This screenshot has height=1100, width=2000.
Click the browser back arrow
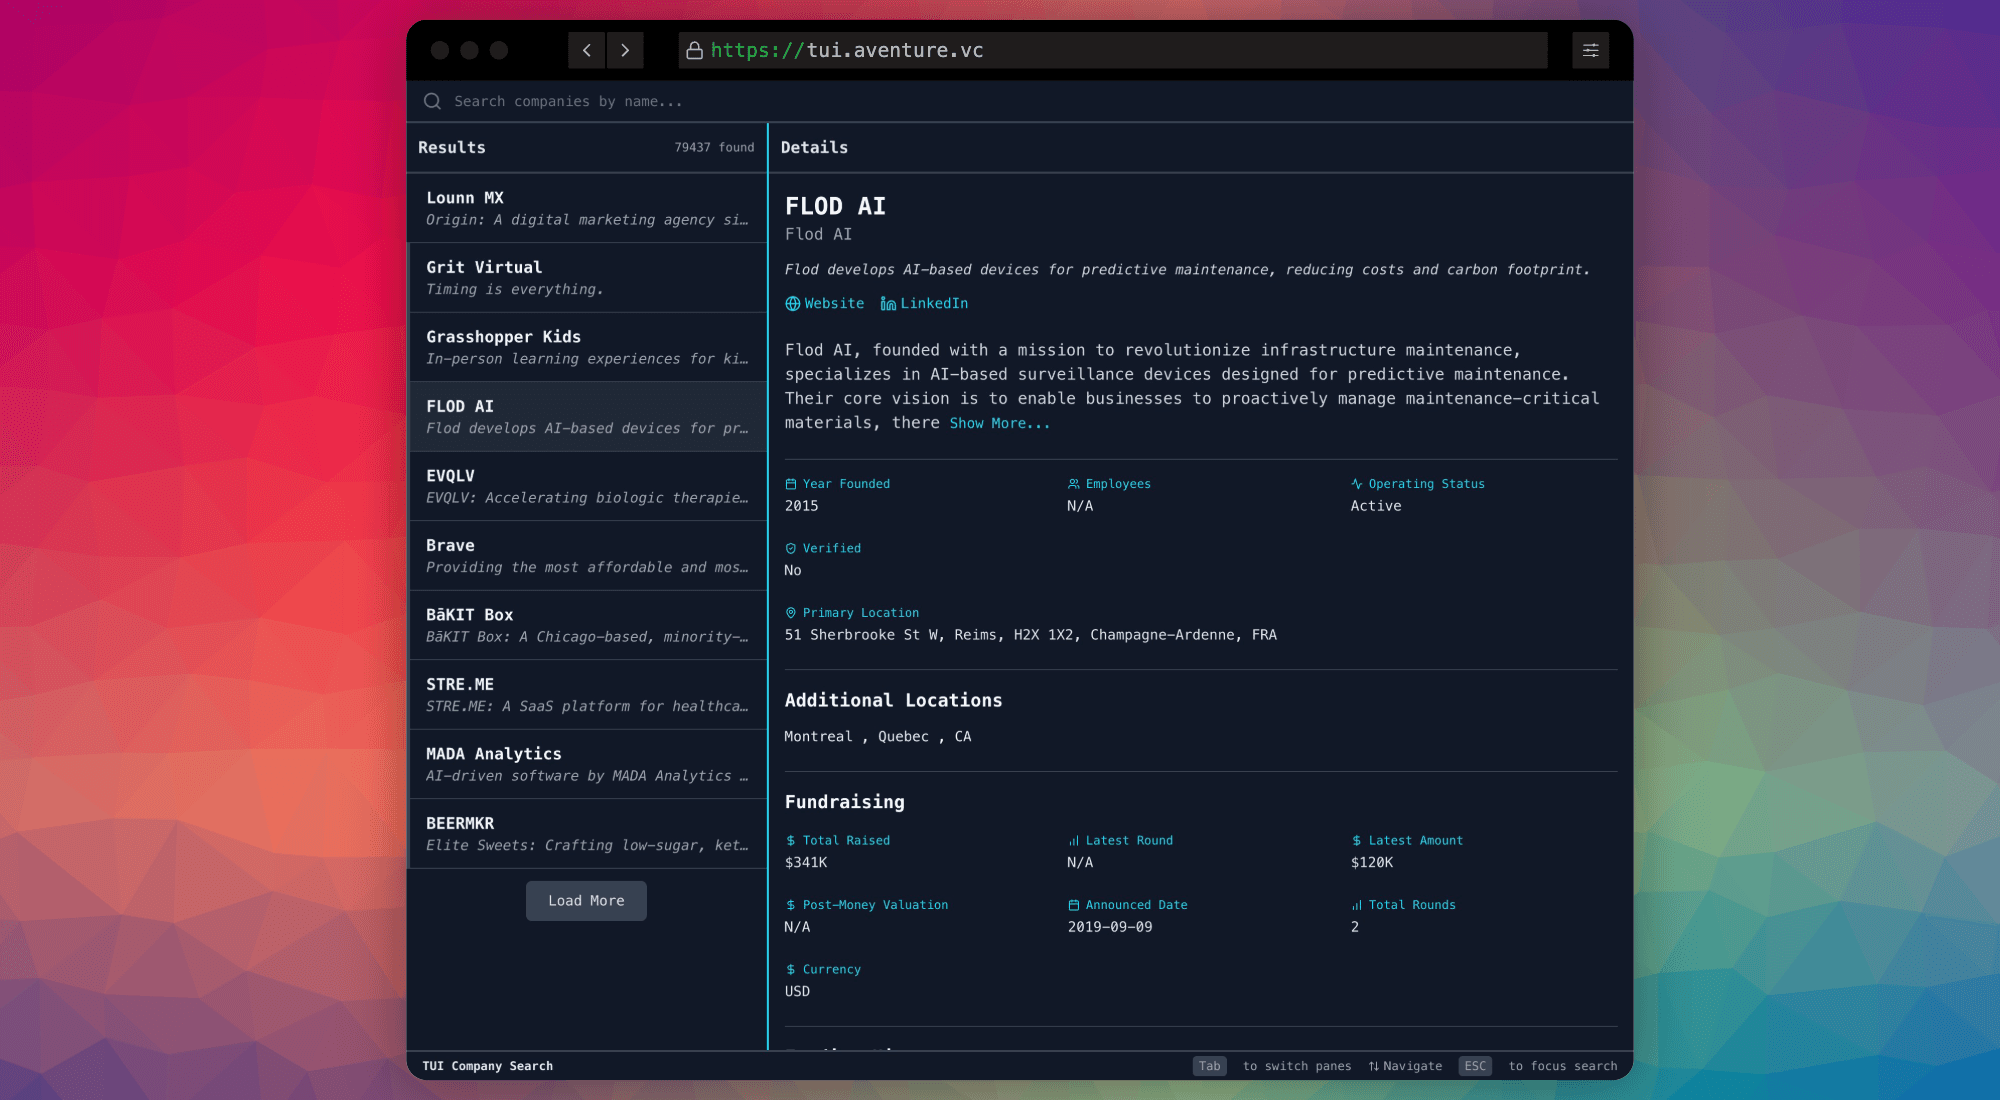pos(587,50)
